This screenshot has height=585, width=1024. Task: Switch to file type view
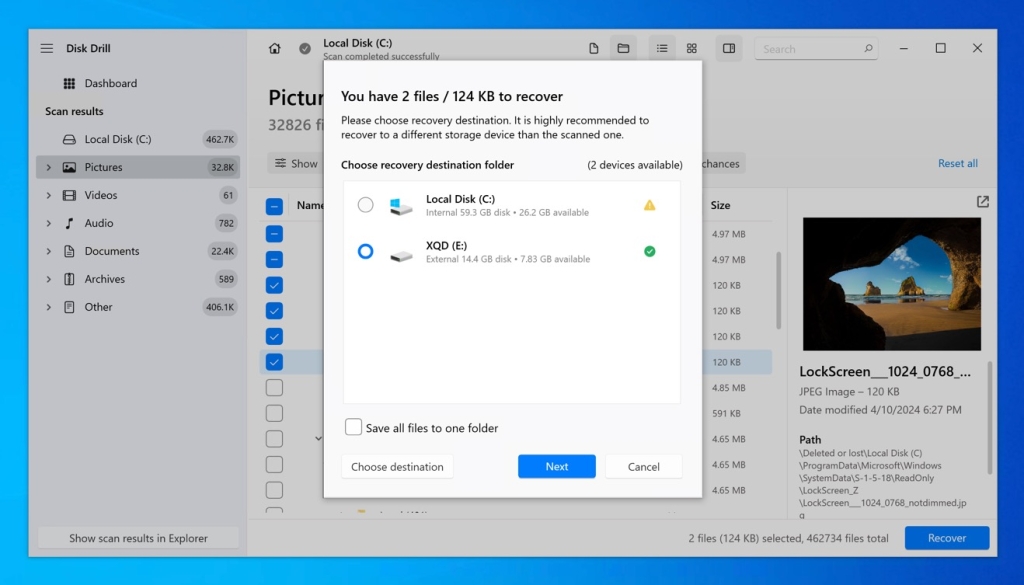coord(592,47)
